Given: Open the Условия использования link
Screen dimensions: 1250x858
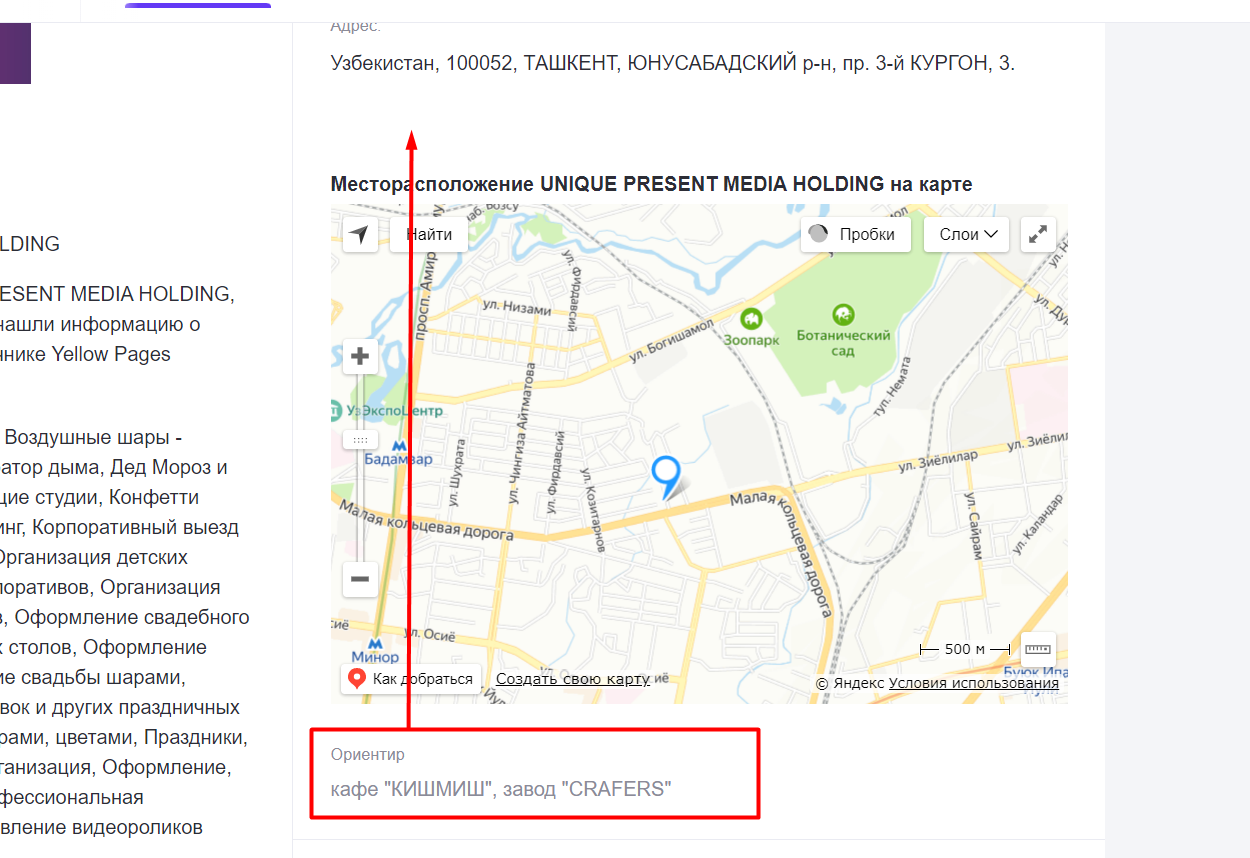Looking at the screenshot, I should (x=973, y=683).
